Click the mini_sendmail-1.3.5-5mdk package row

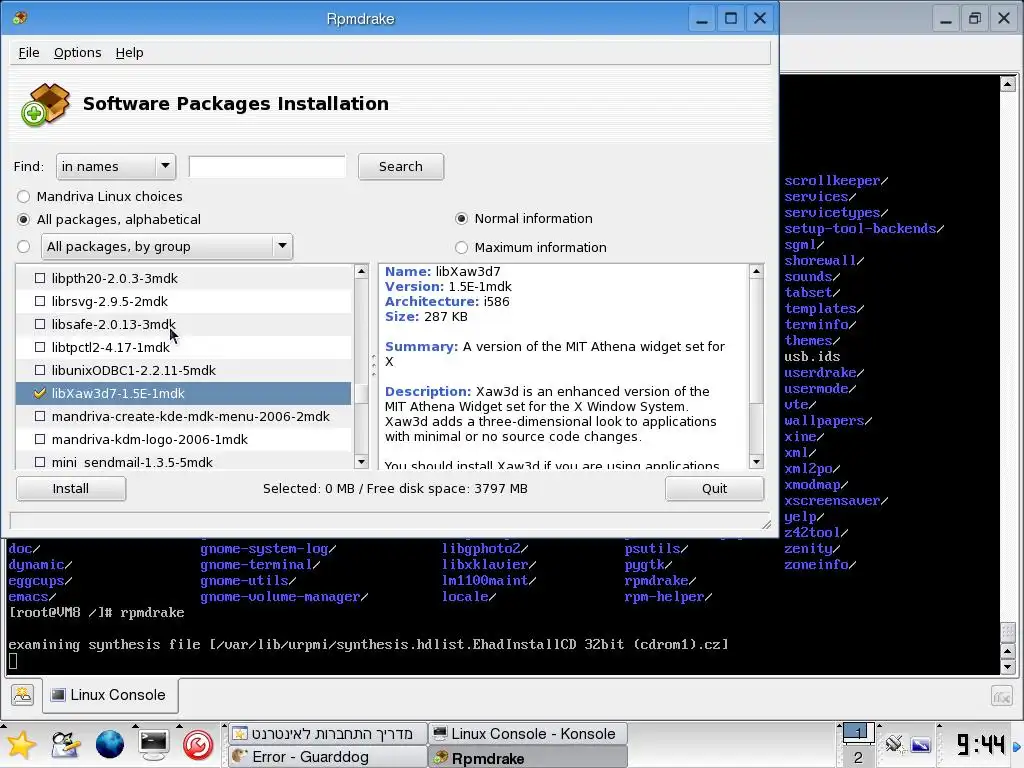click(x=184, y=462)
